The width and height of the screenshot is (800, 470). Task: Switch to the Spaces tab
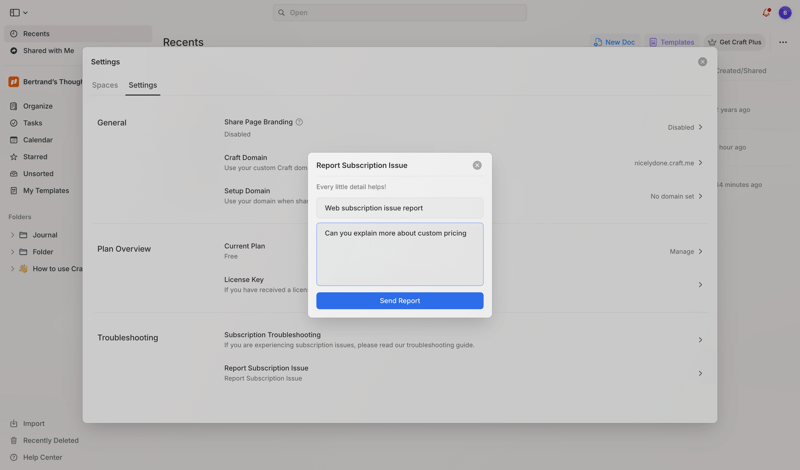click(105, 85)
